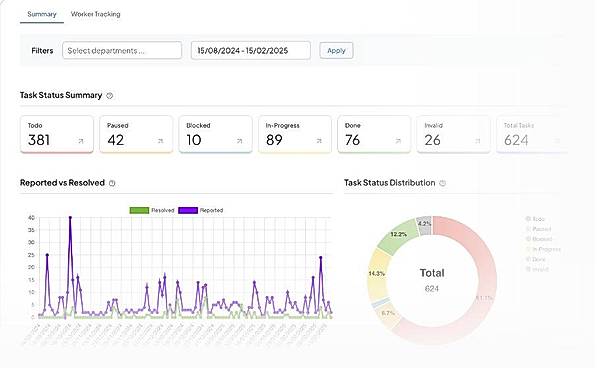Toggle In Progress in the donut legend
The image size is (598, 368).
pos(543,249)
